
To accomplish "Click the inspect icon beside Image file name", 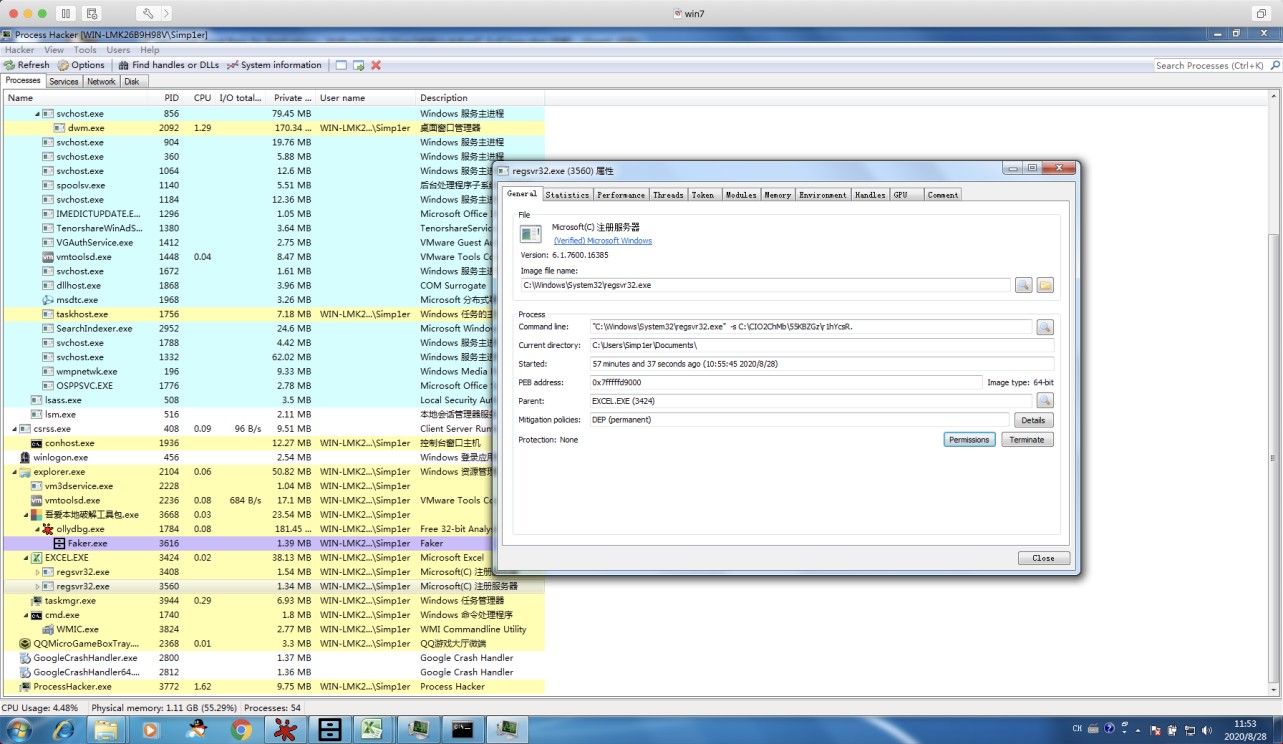I will (1023, 285).
